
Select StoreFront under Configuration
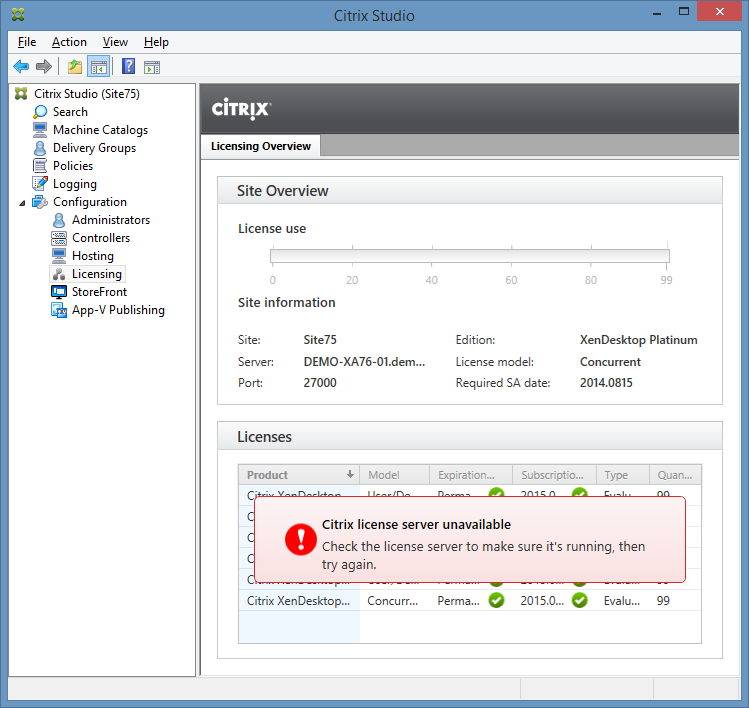click(x=99, y=292)
